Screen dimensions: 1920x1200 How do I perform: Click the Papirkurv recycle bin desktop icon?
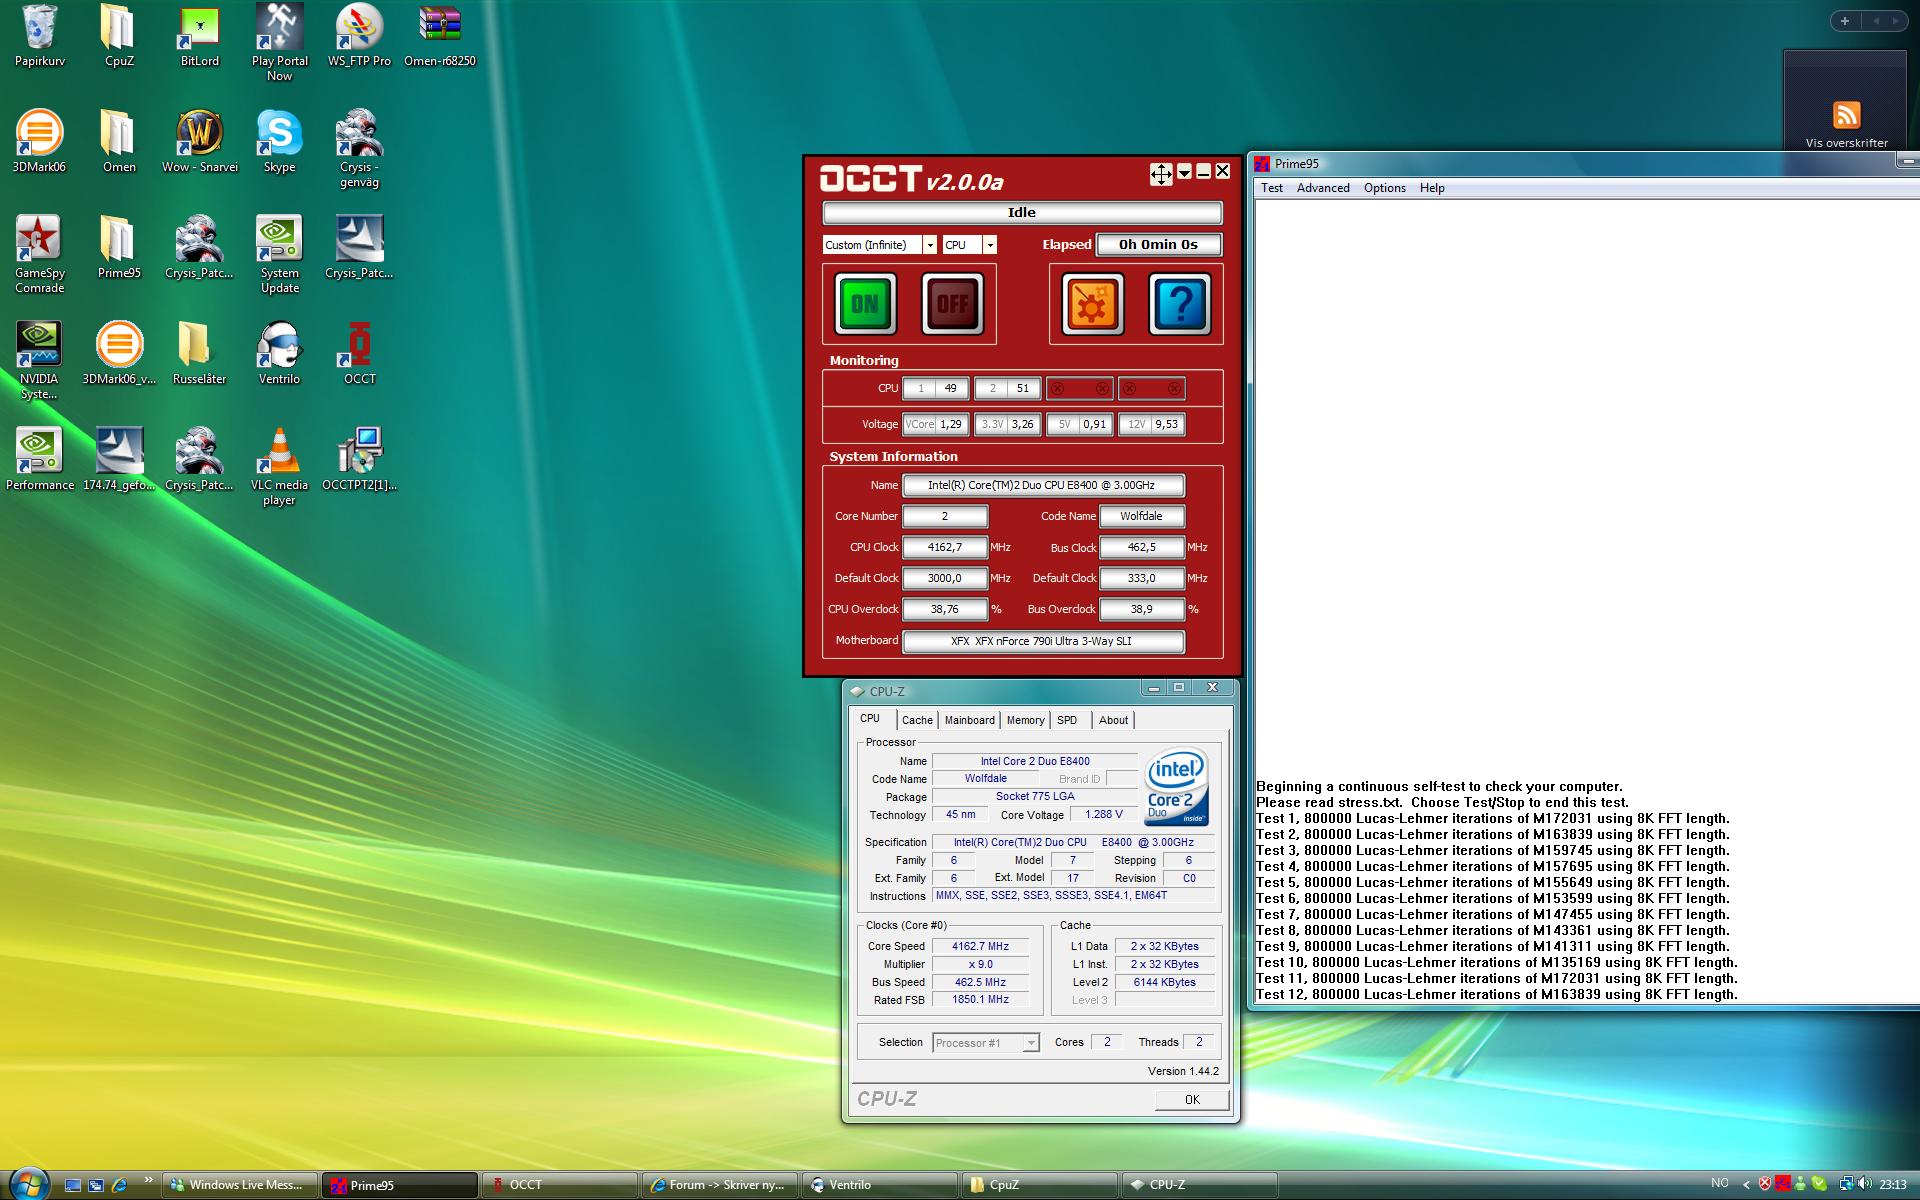(x=40, y=36)
